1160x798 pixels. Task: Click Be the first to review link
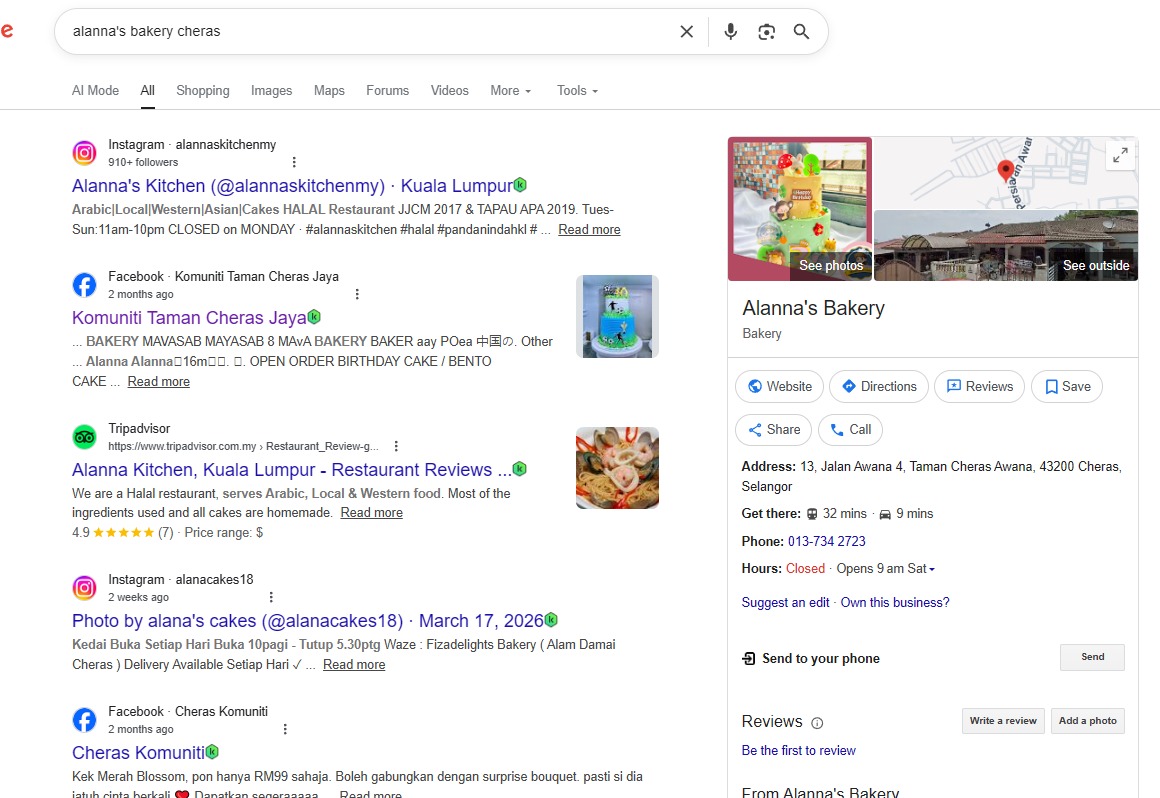pyautogui.click(x=798, y=750)
